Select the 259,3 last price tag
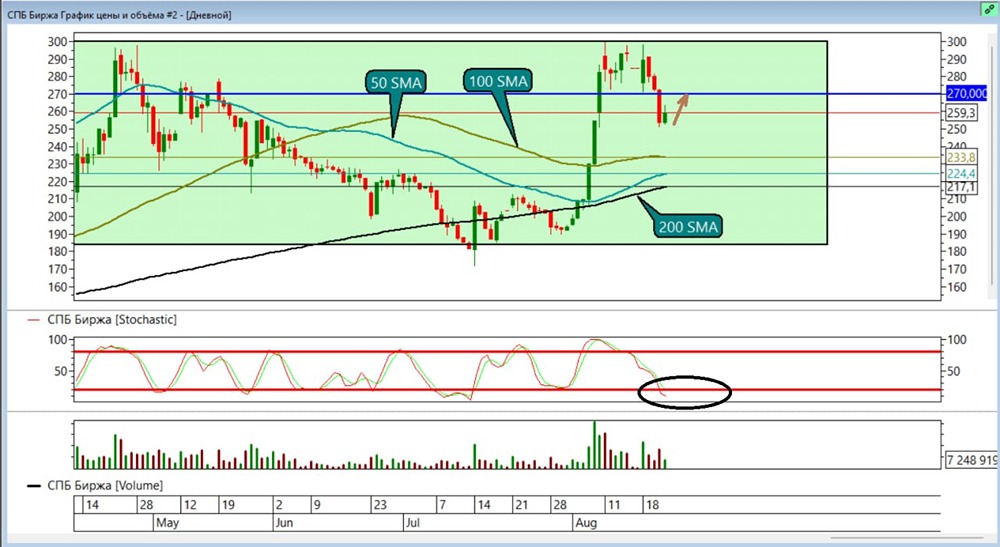Screen dimensions: 1000x547 point(962,113)
